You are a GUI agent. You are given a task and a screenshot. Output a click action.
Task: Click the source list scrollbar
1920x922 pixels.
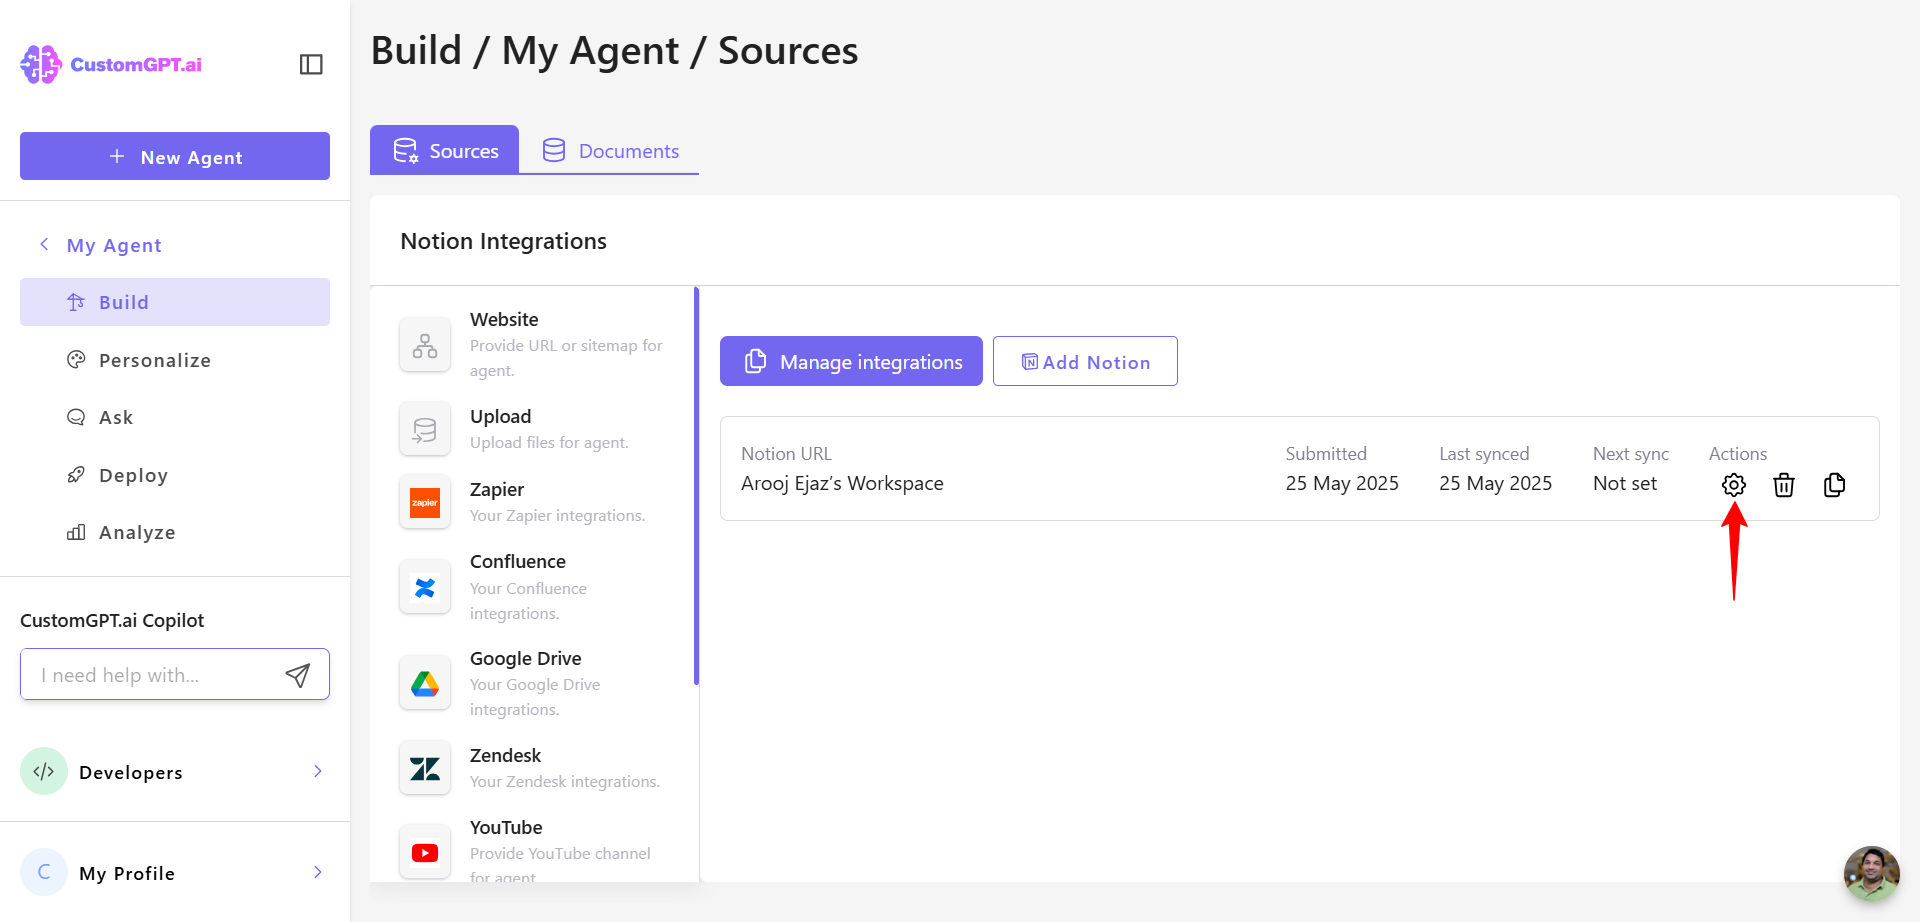point(696,486)
